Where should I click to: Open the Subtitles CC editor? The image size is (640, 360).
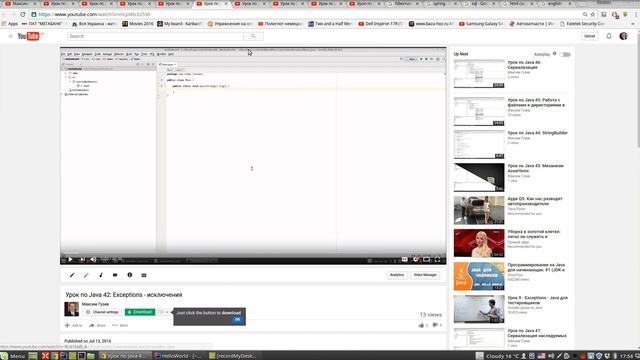(144, 275)
